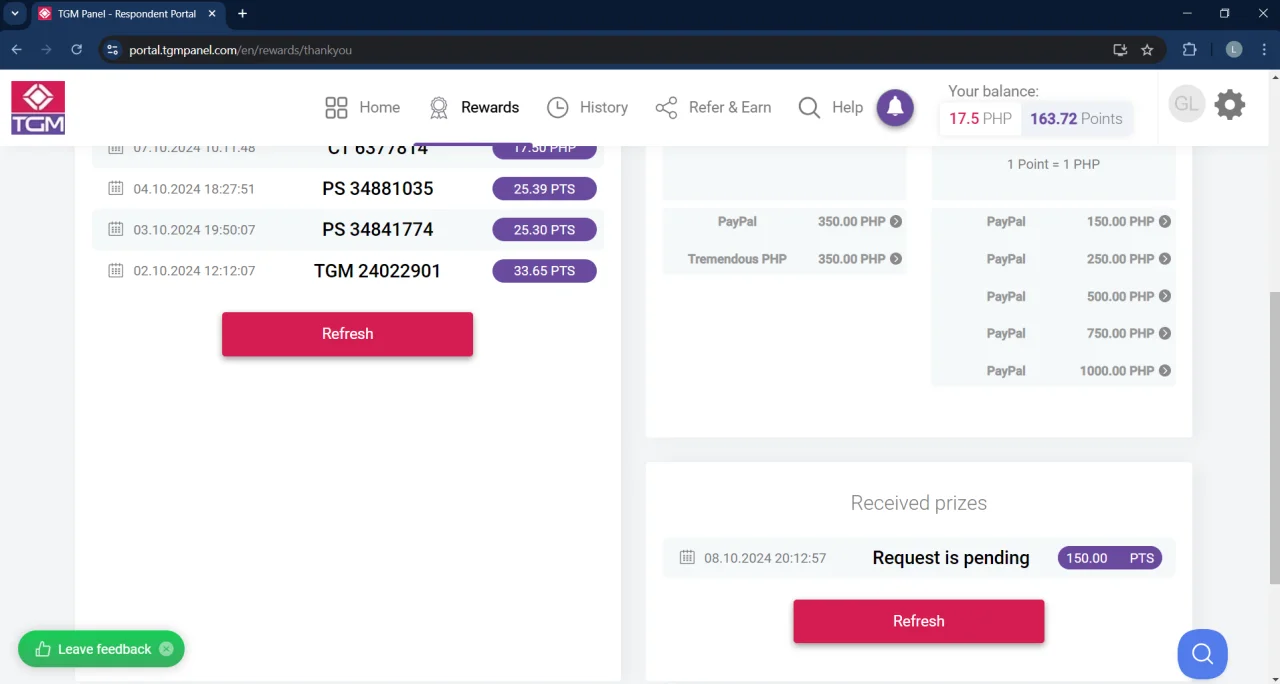Bookmark this page with the star
The image size is (1280, 684).
pos(1147,50)
